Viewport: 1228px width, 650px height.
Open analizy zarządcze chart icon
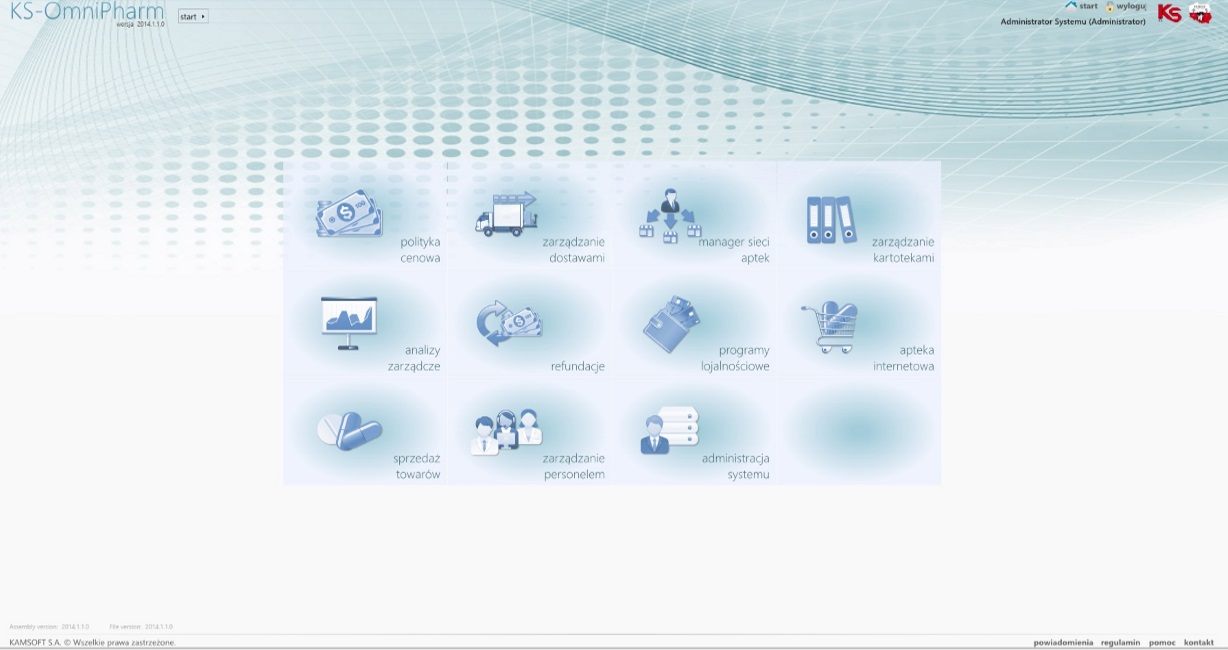coord(348,323)
